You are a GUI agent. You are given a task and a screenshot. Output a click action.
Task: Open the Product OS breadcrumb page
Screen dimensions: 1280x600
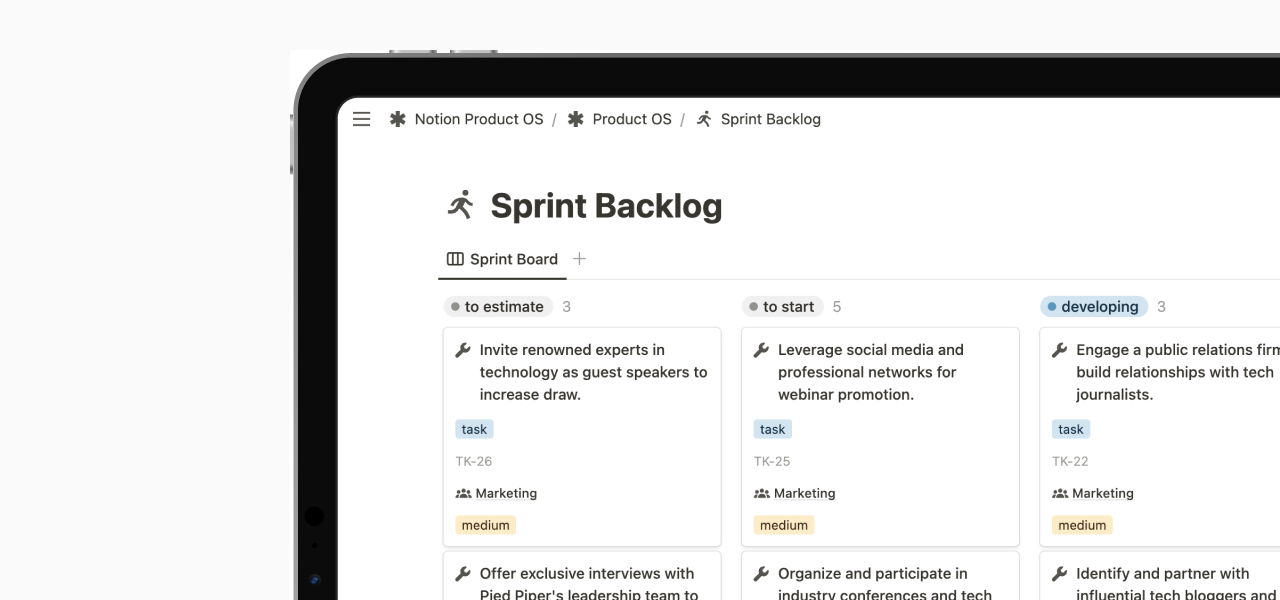point(632,119)
